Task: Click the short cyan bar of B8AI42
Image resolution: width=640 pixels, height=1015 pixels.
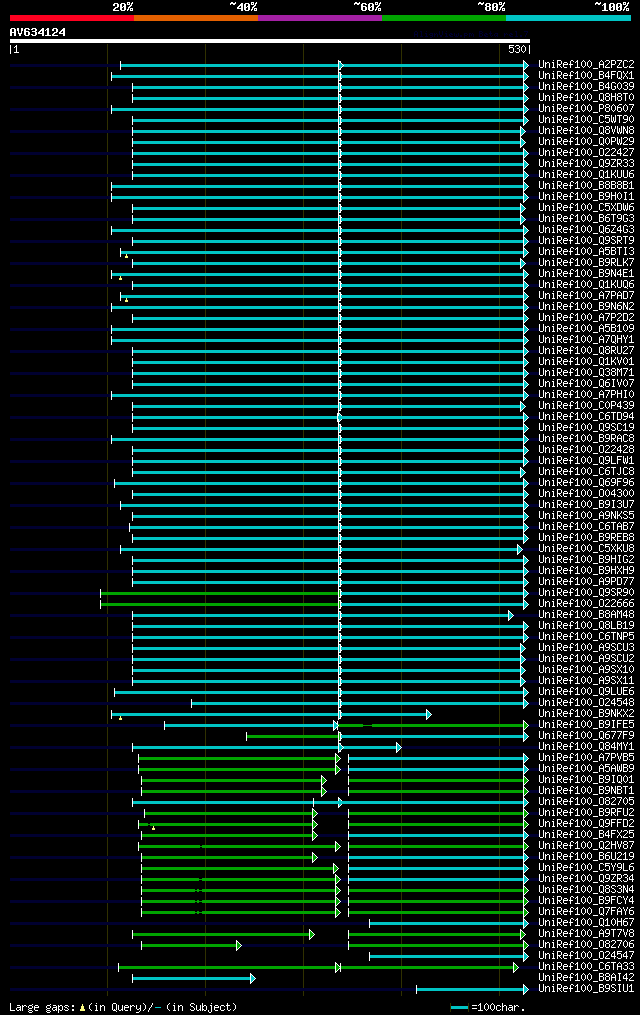Action: (x=193, y=979)
